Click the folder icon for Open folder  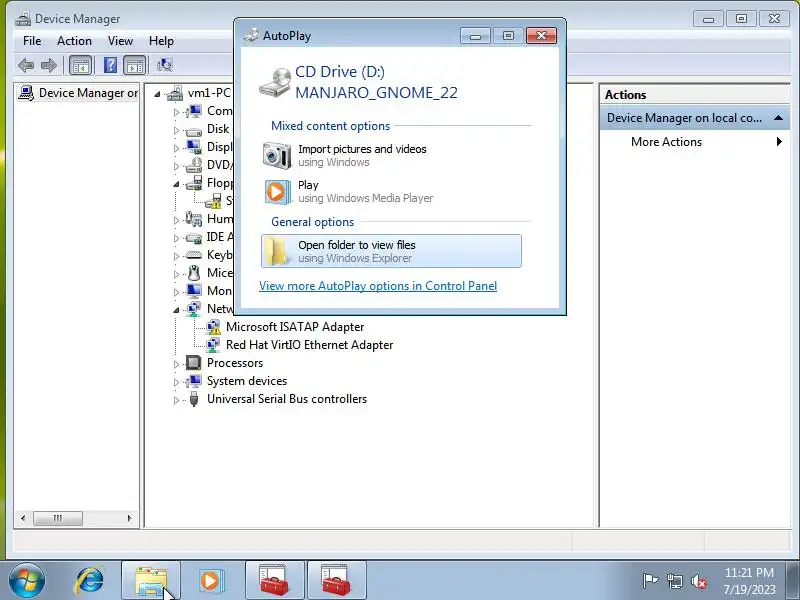277,251
